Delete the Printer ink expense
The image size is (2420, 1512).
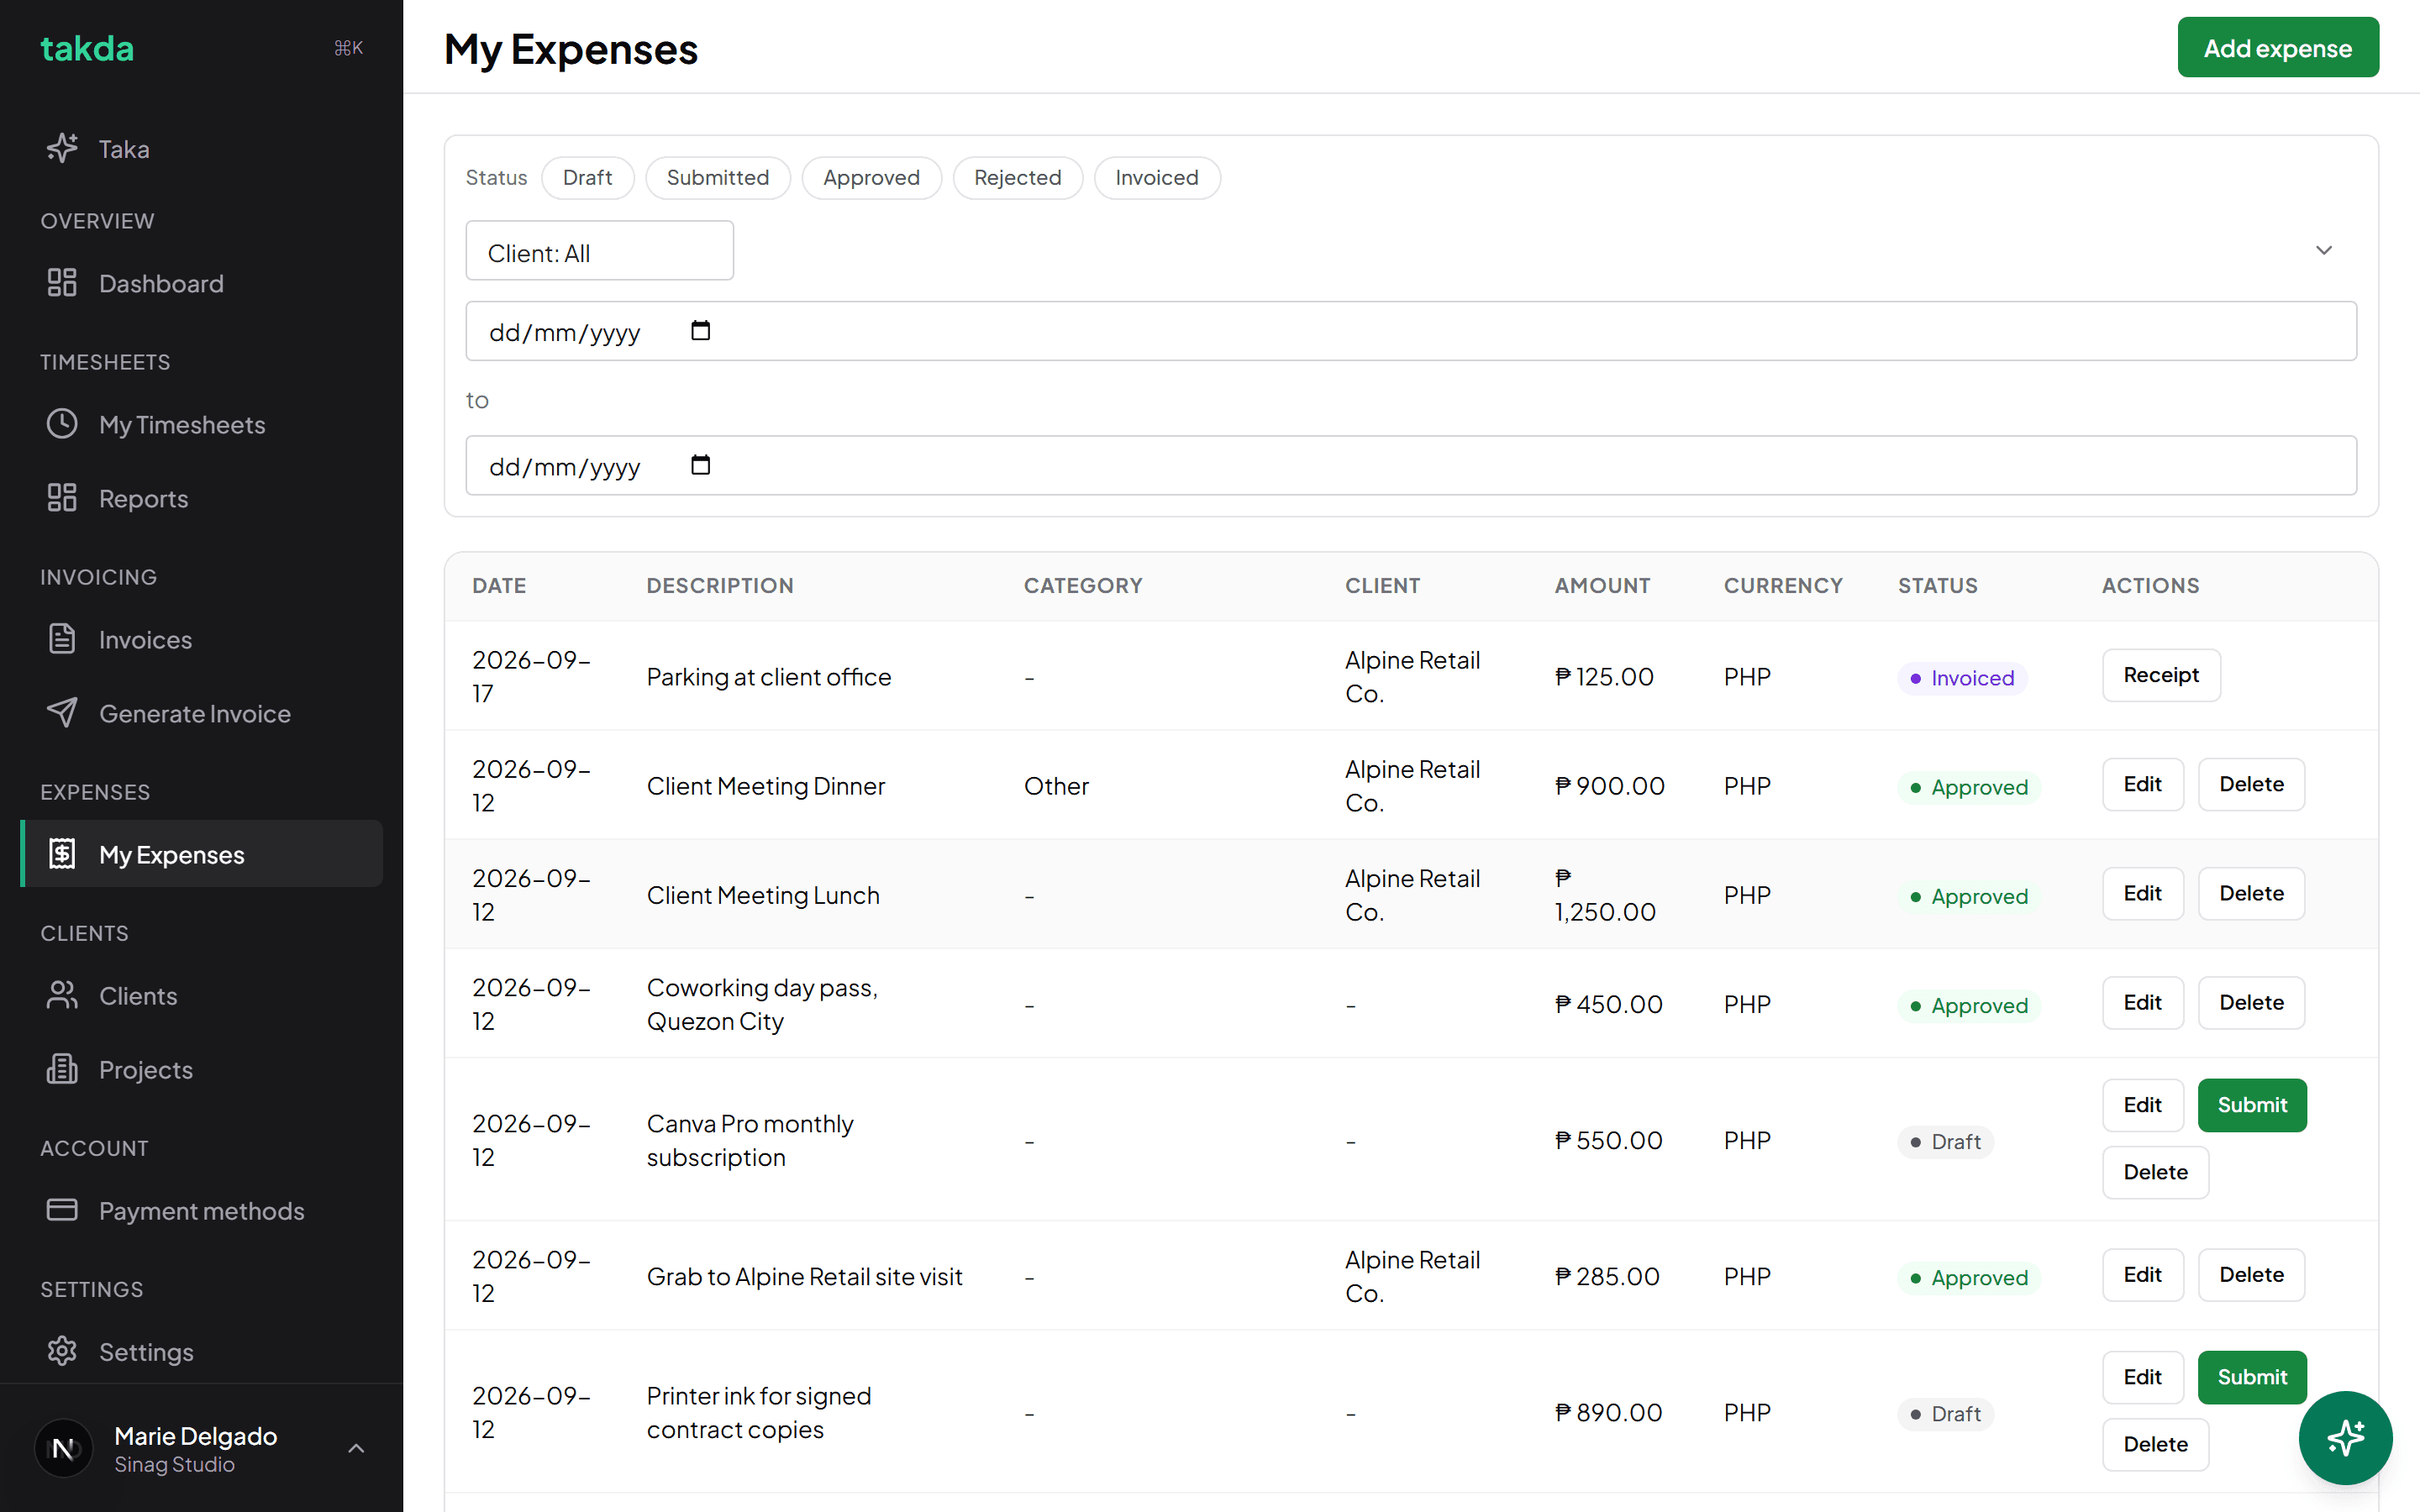(2155, 1444)
